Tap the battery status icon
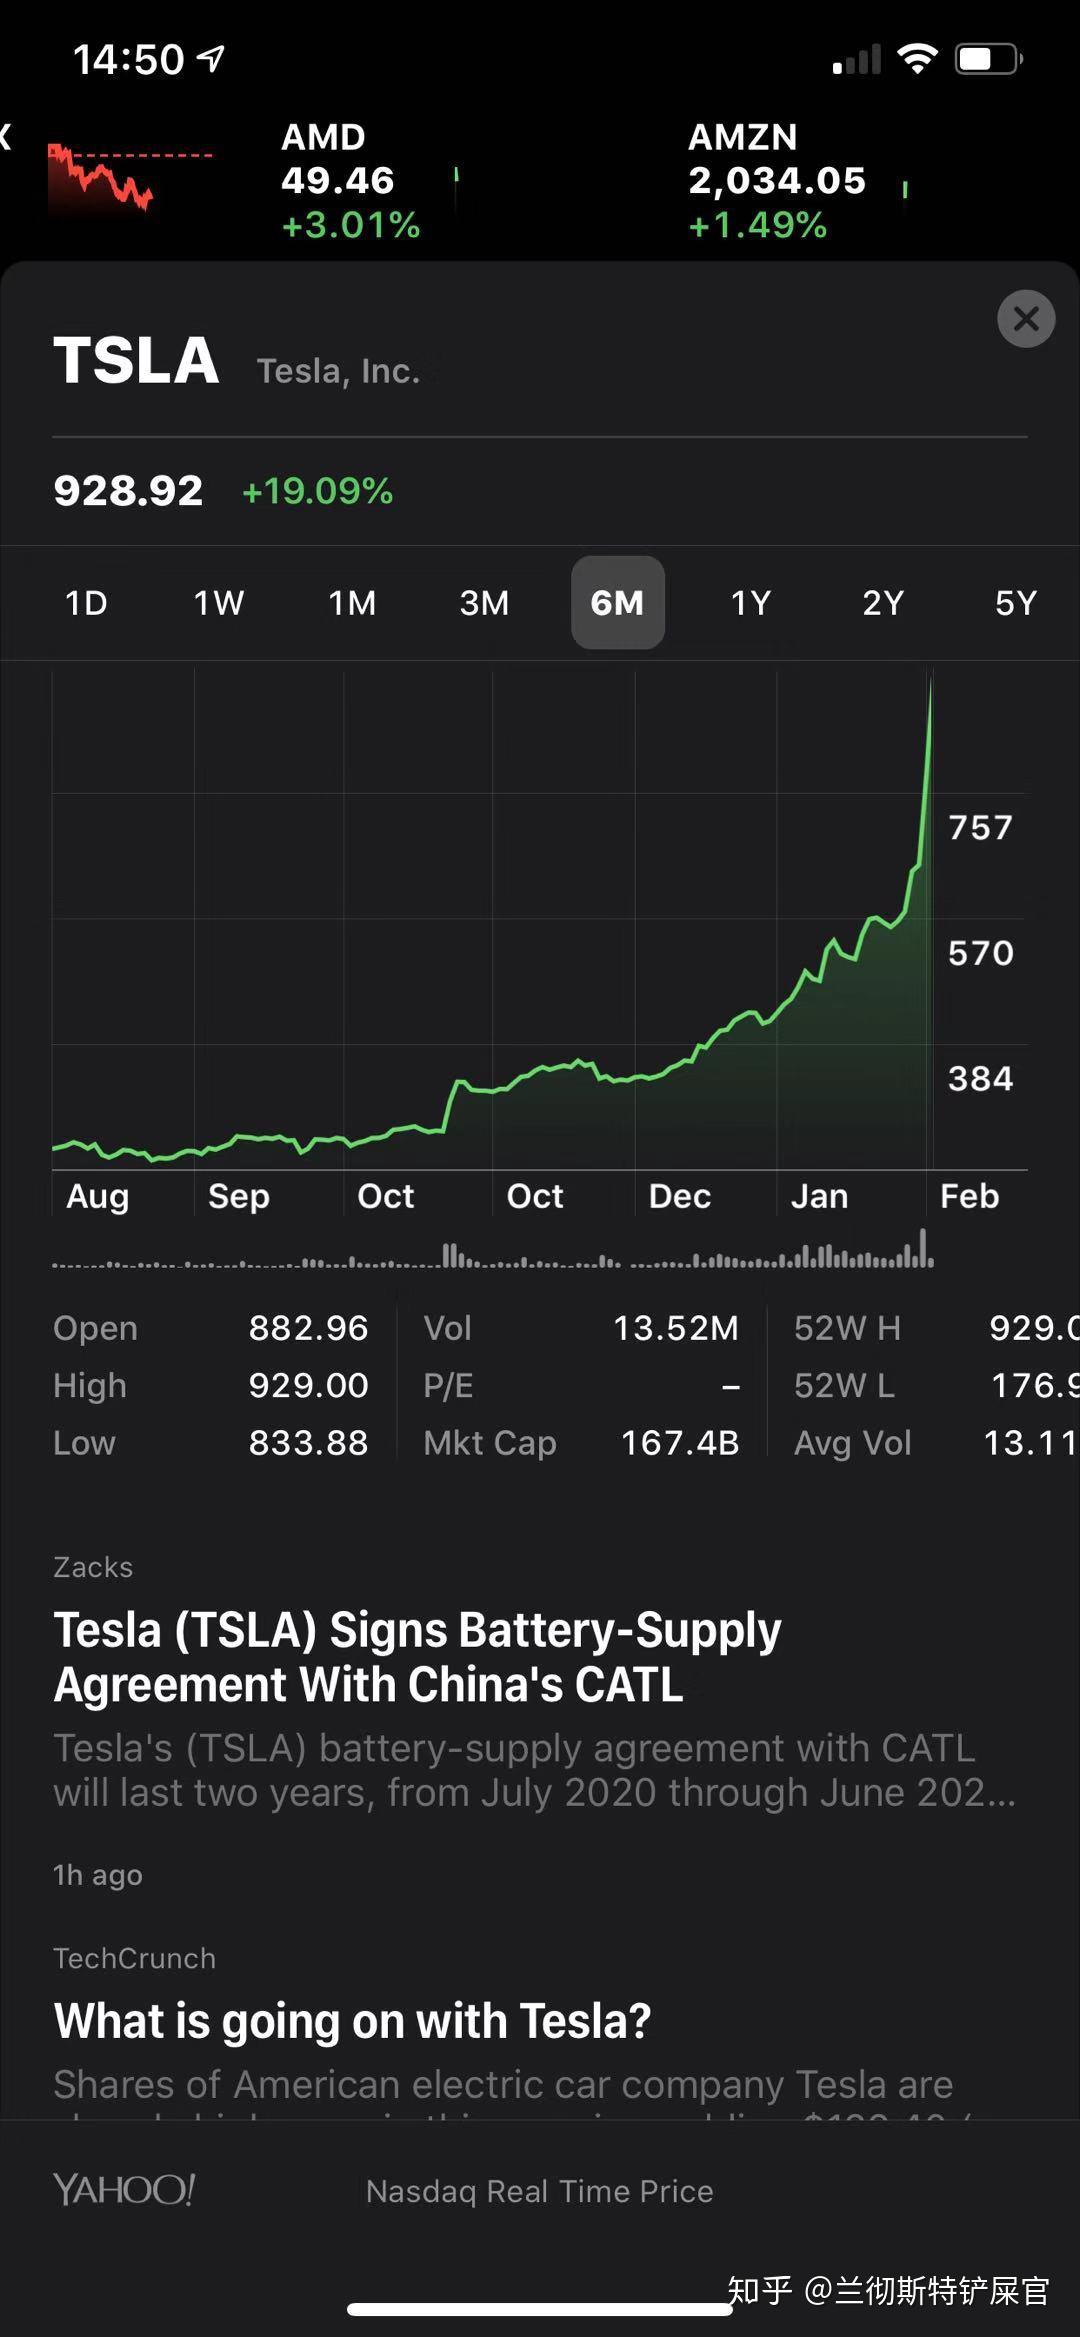 pyautogui.click(x=988, y=59)
